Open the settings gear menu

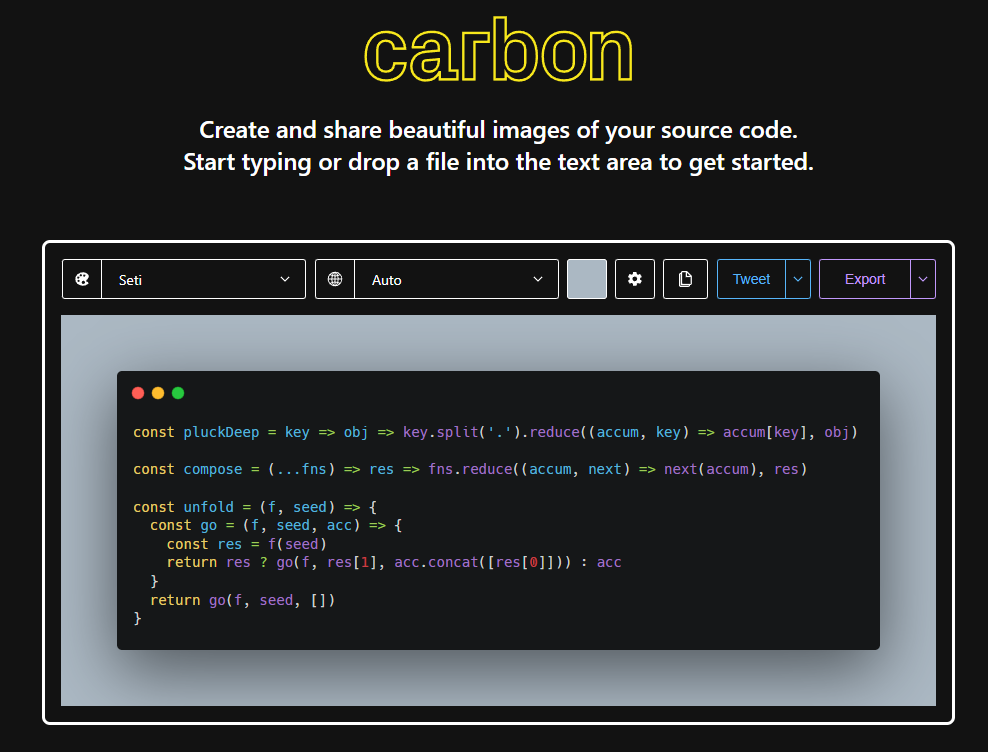click(635, 279)
